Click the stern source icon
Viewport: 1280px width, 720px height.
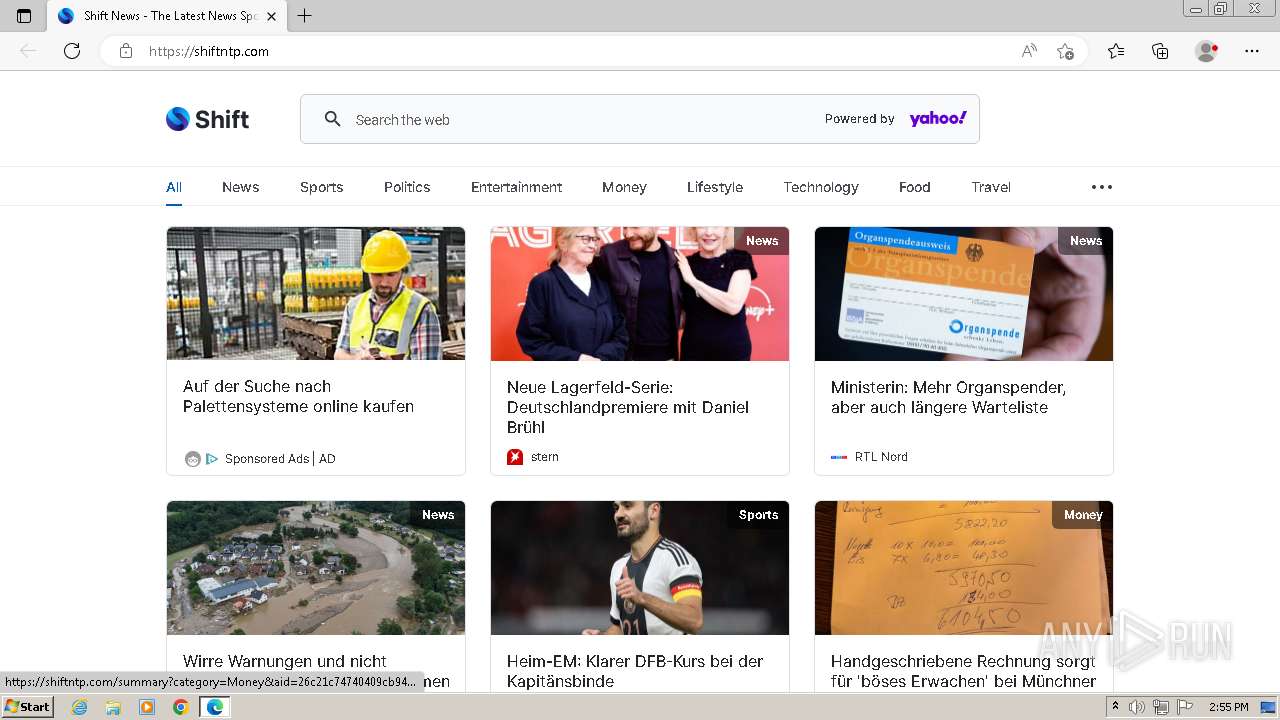(x=515, y=457)
